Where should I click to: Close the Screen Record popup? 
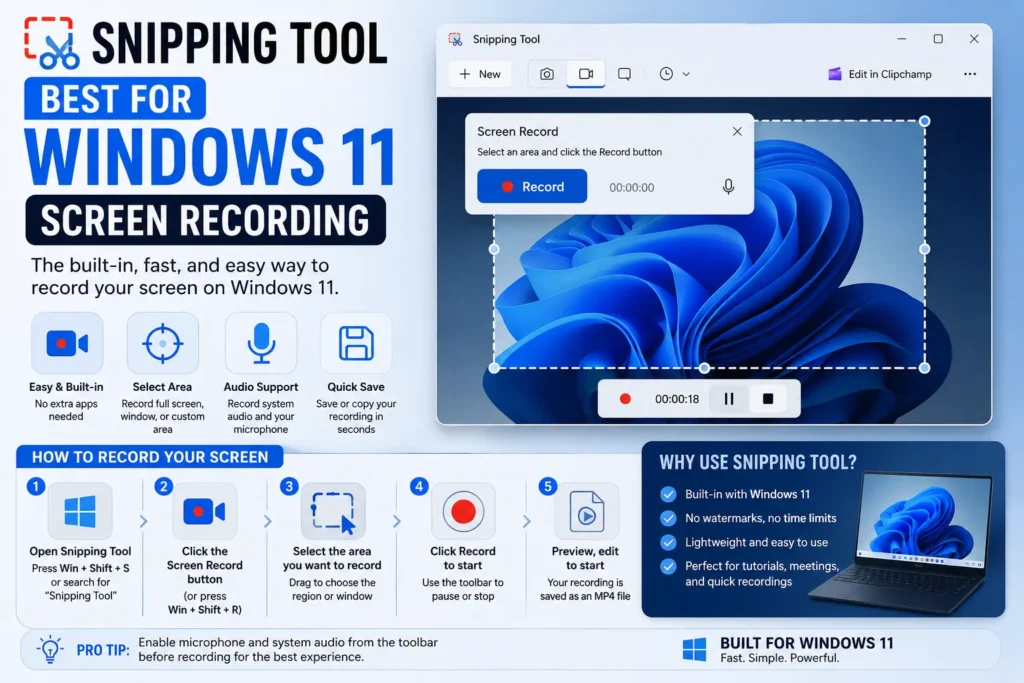point(737,131)
